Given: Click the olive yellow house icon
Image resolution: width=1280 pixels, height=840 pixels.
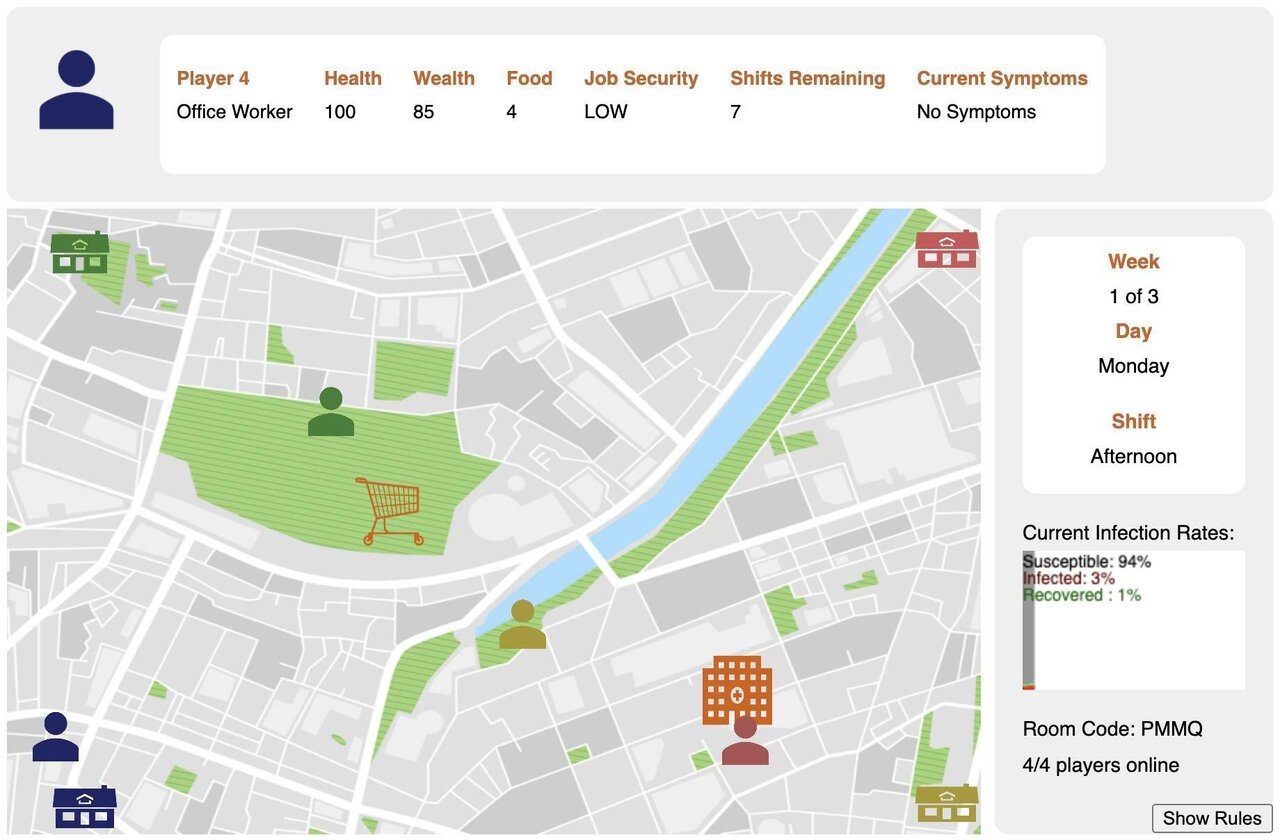Looking at the screenshot, I should (x=947, y=803).
